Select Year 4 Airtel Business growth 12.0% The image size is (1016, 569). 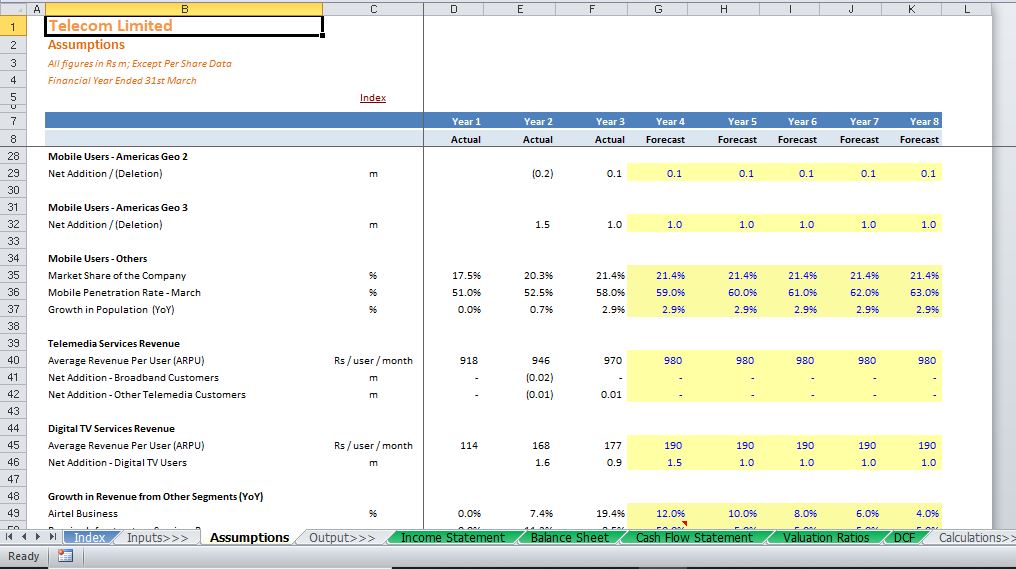[658, 514]
